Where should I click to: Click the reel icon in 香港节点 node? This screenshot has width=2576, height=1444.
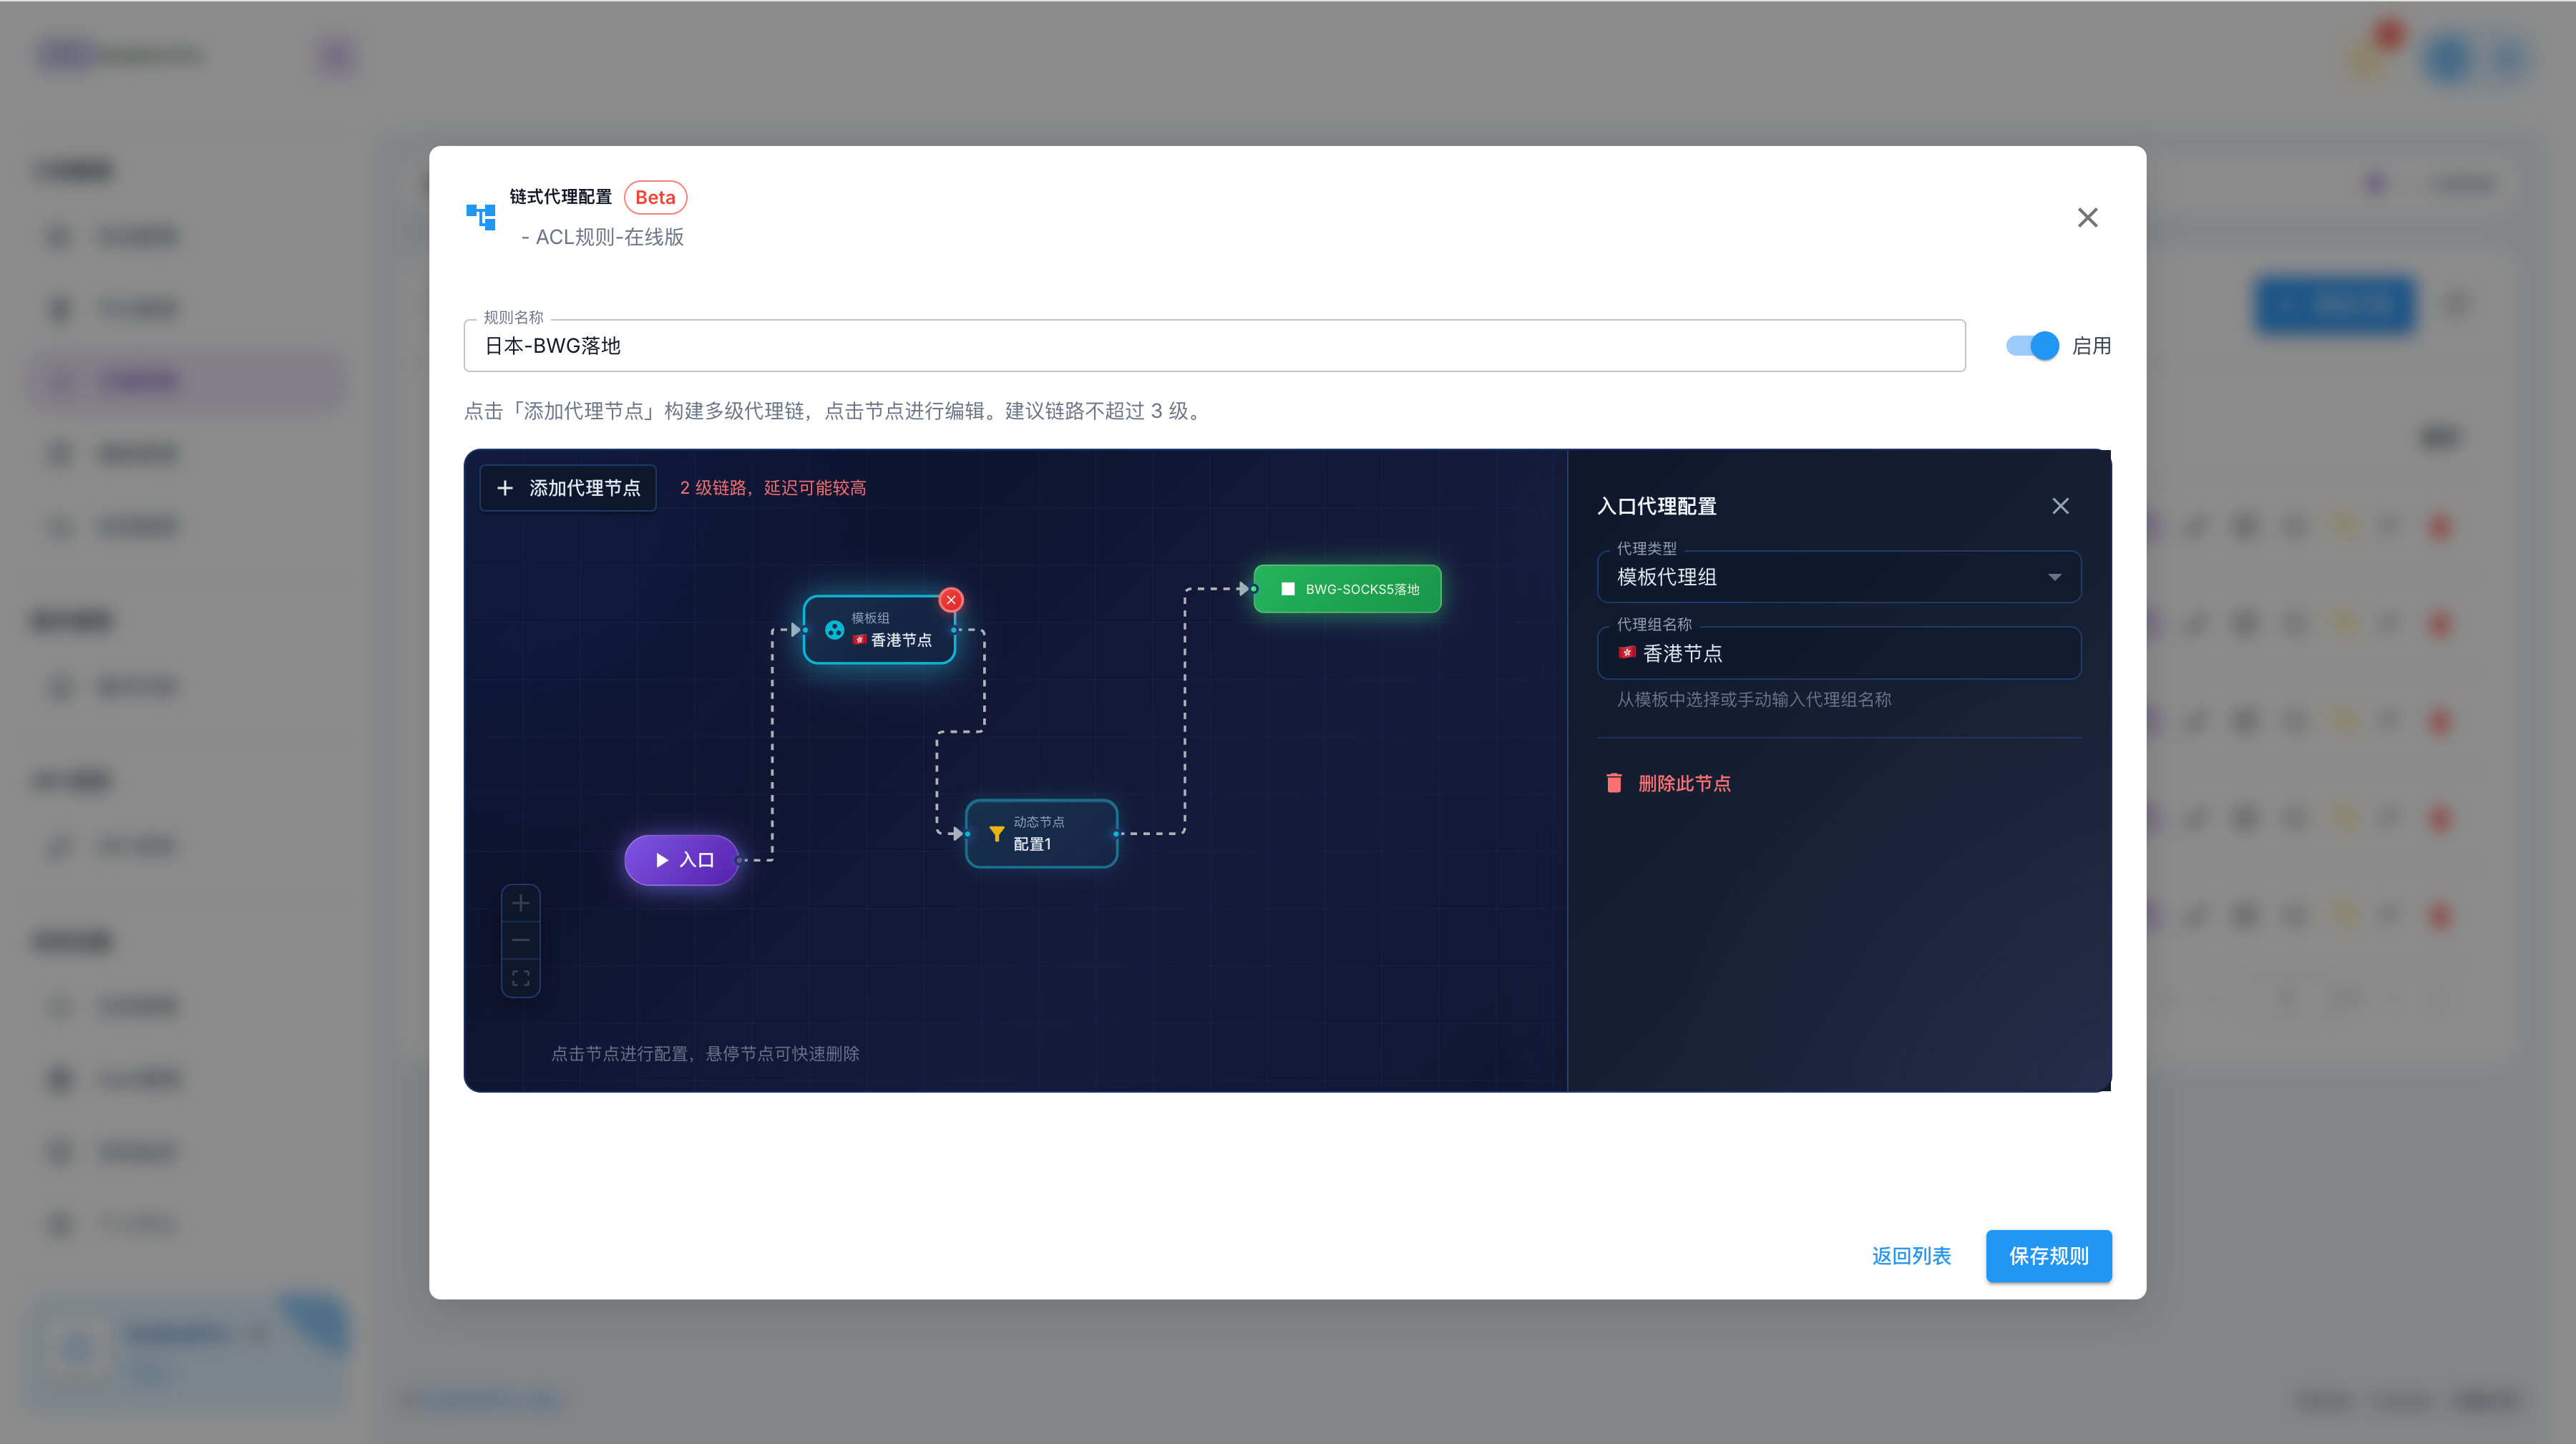pos(834,630)
